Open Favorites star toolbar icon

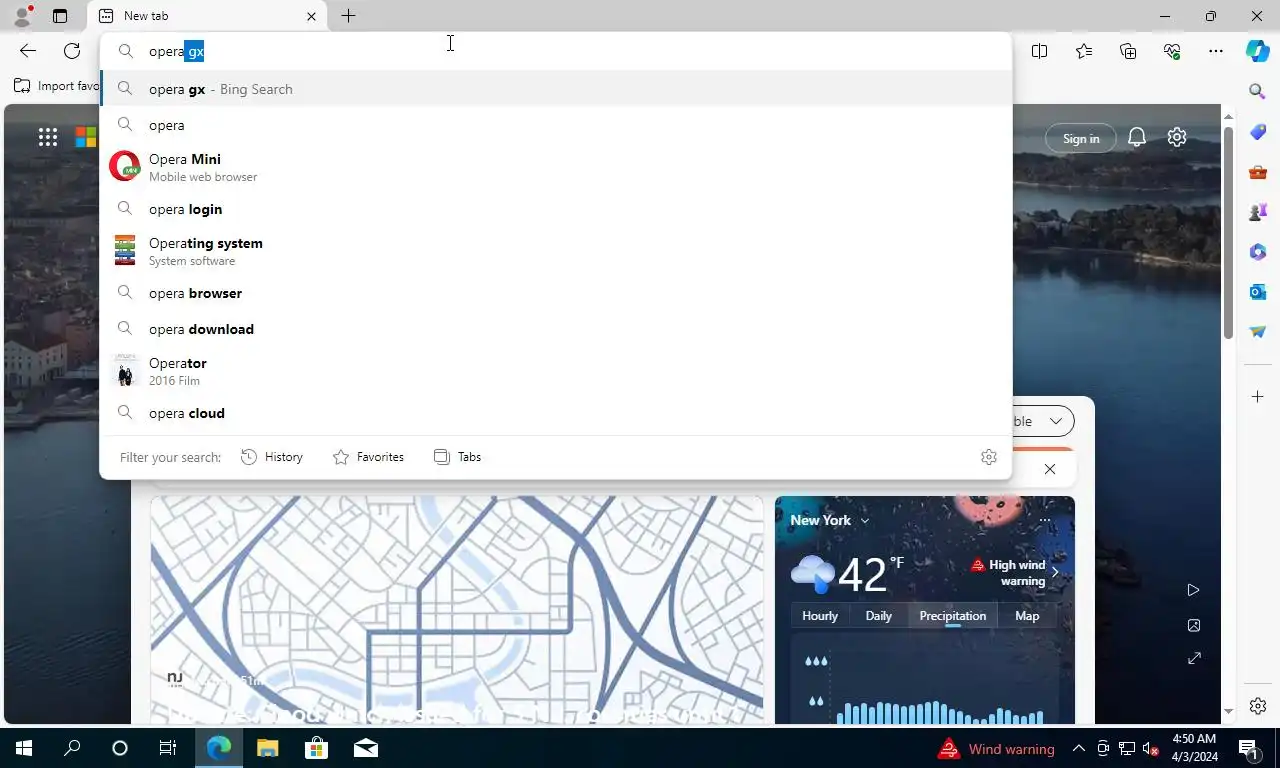1084,51
